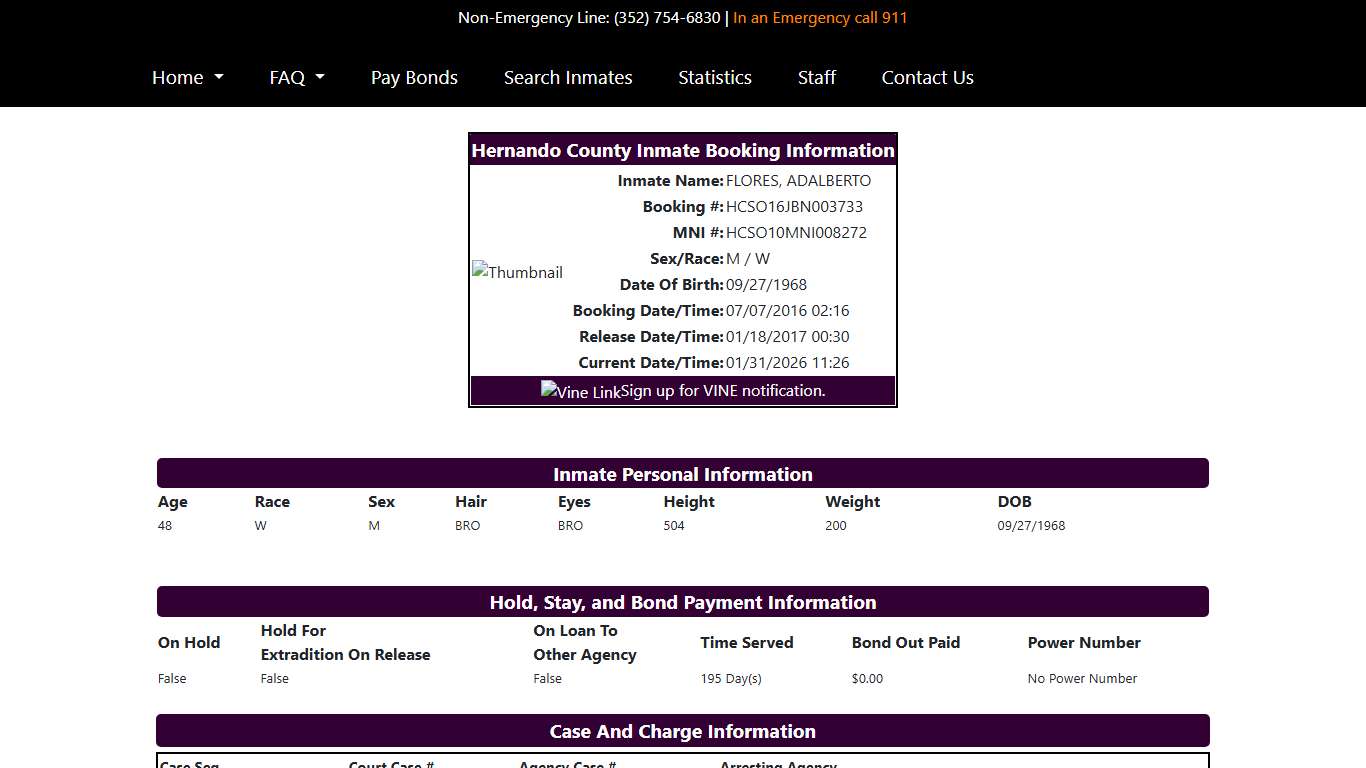Viewport: 1366px width, 768px height.
Task: Click the Hold, Stay, and Bond Payment header
Action: pyautogui.click(x=683, y=601)
